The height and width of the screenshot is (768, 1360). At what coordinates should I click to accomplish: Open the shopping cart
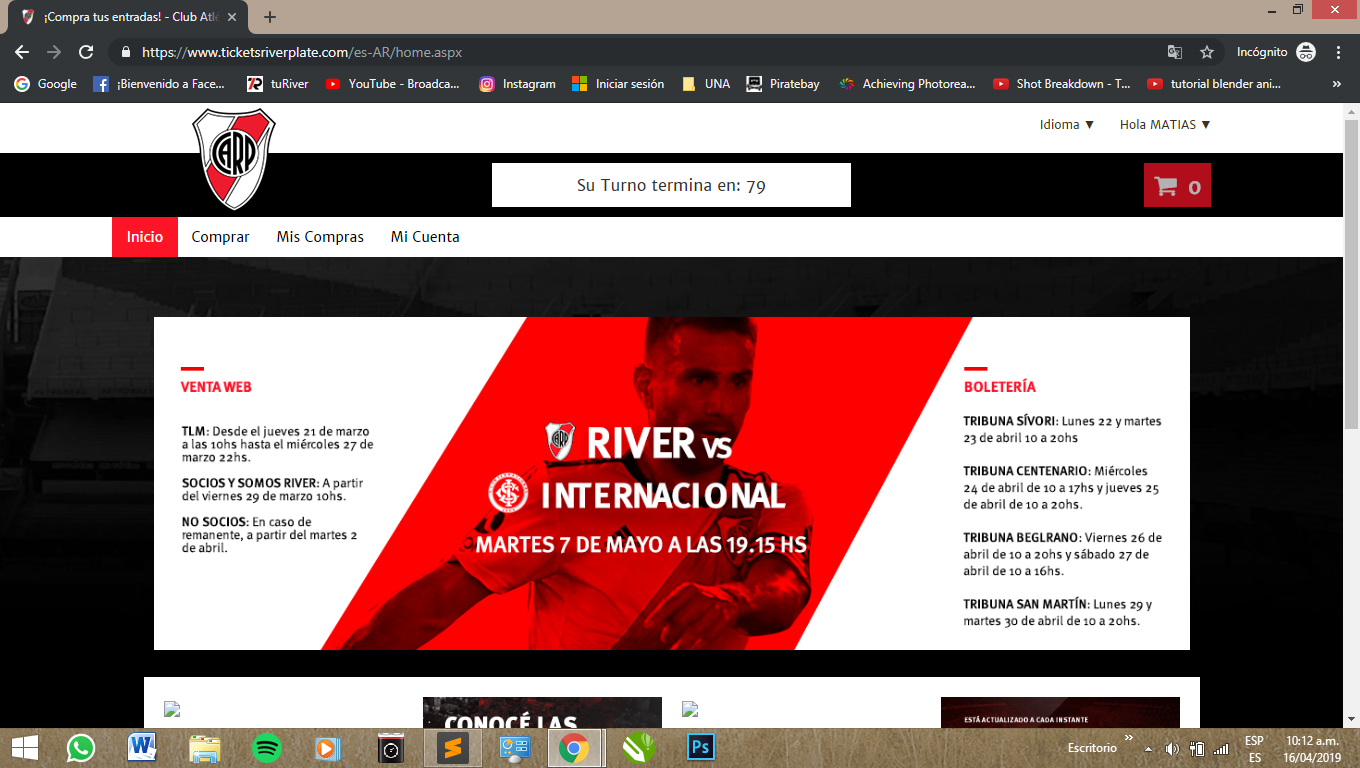click(1177, 185)
